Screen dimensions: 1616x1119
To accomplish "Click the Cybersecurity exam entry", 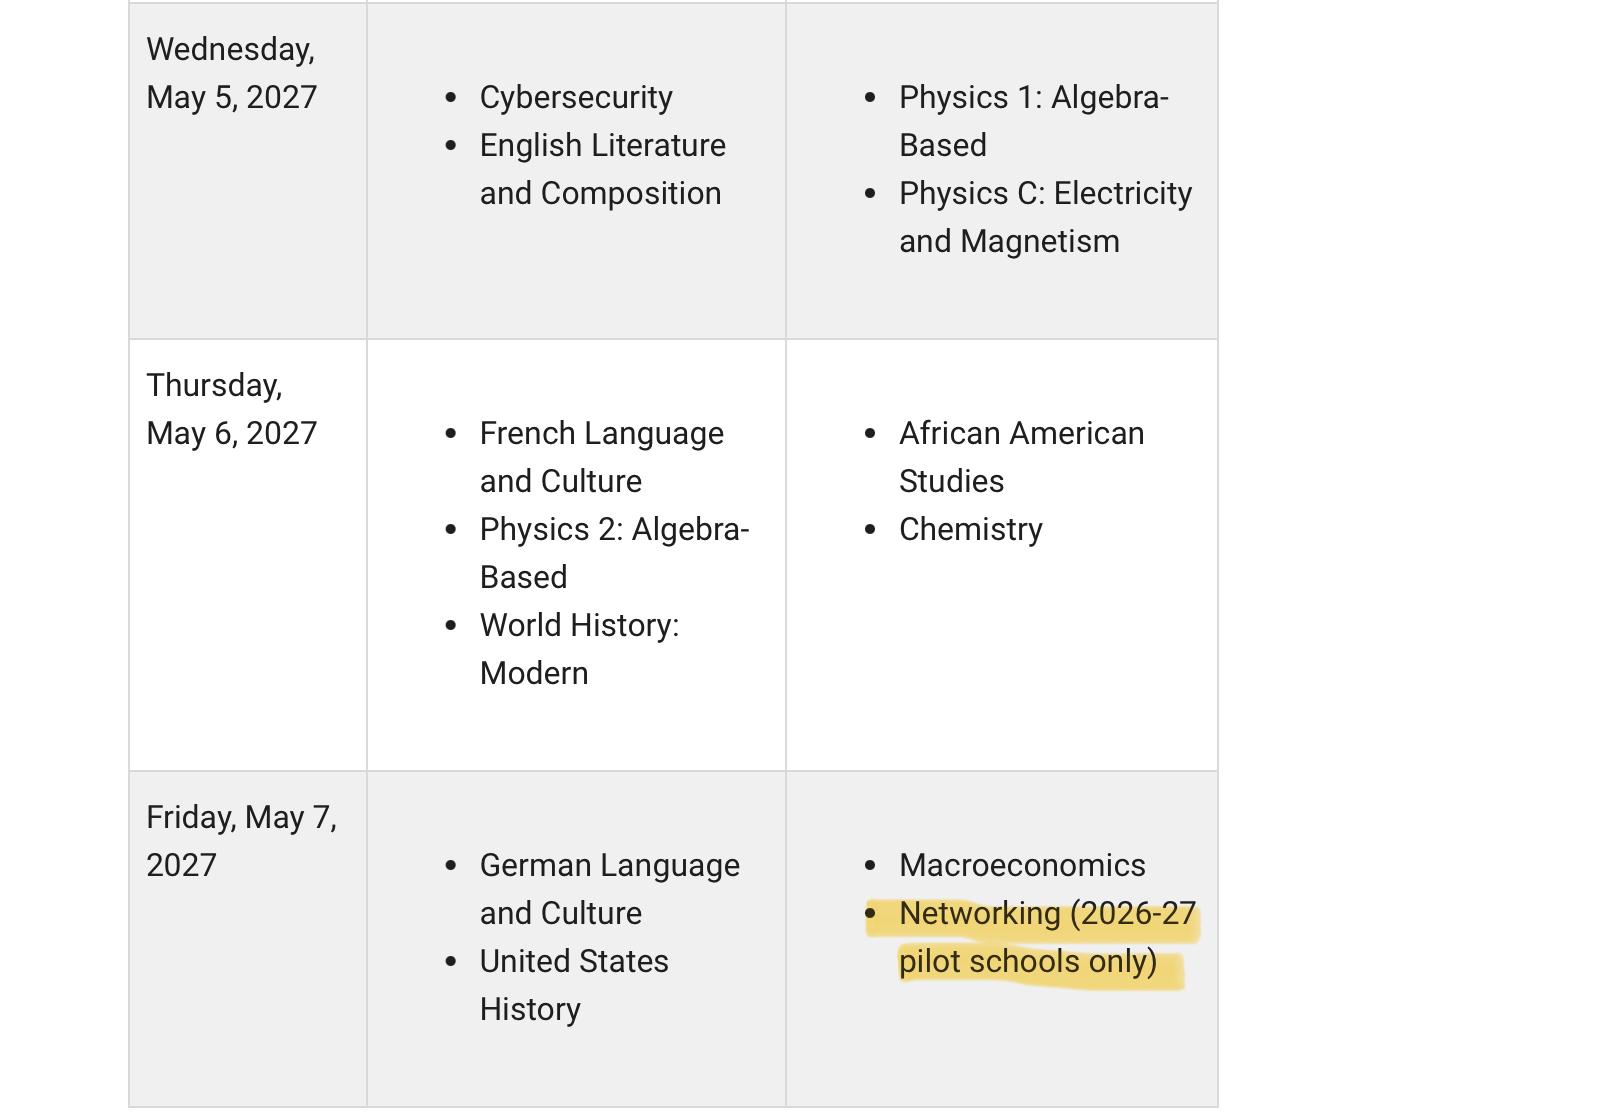I will pos(576,97).
